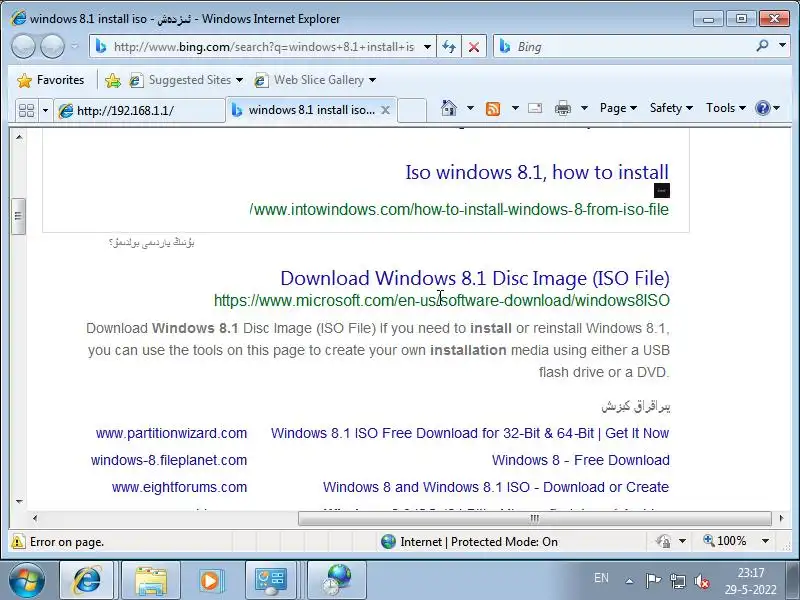Expand the address bar autocomplete dropdown

pos(428,47)
